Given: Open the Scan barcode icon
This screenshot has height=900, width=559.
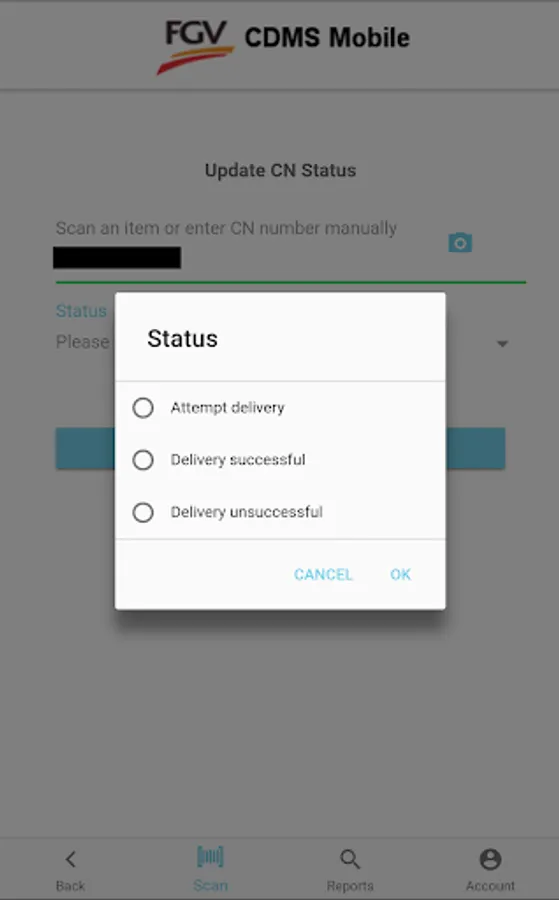Looking at the screenshot, I should coord(210,857).
